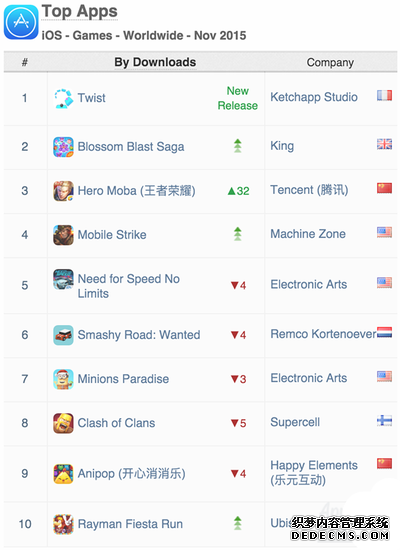Click the France flag next to Ketchapp
Screen dimensions: 400x550
point(385,95)
